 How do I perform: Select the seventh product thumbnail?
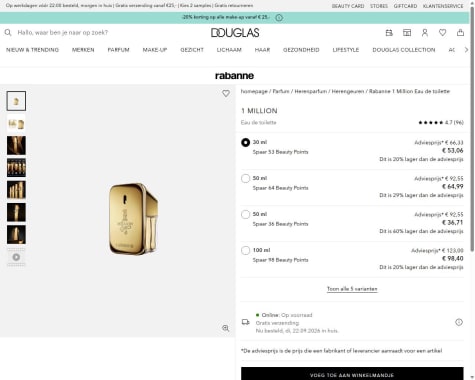point(16,235)
